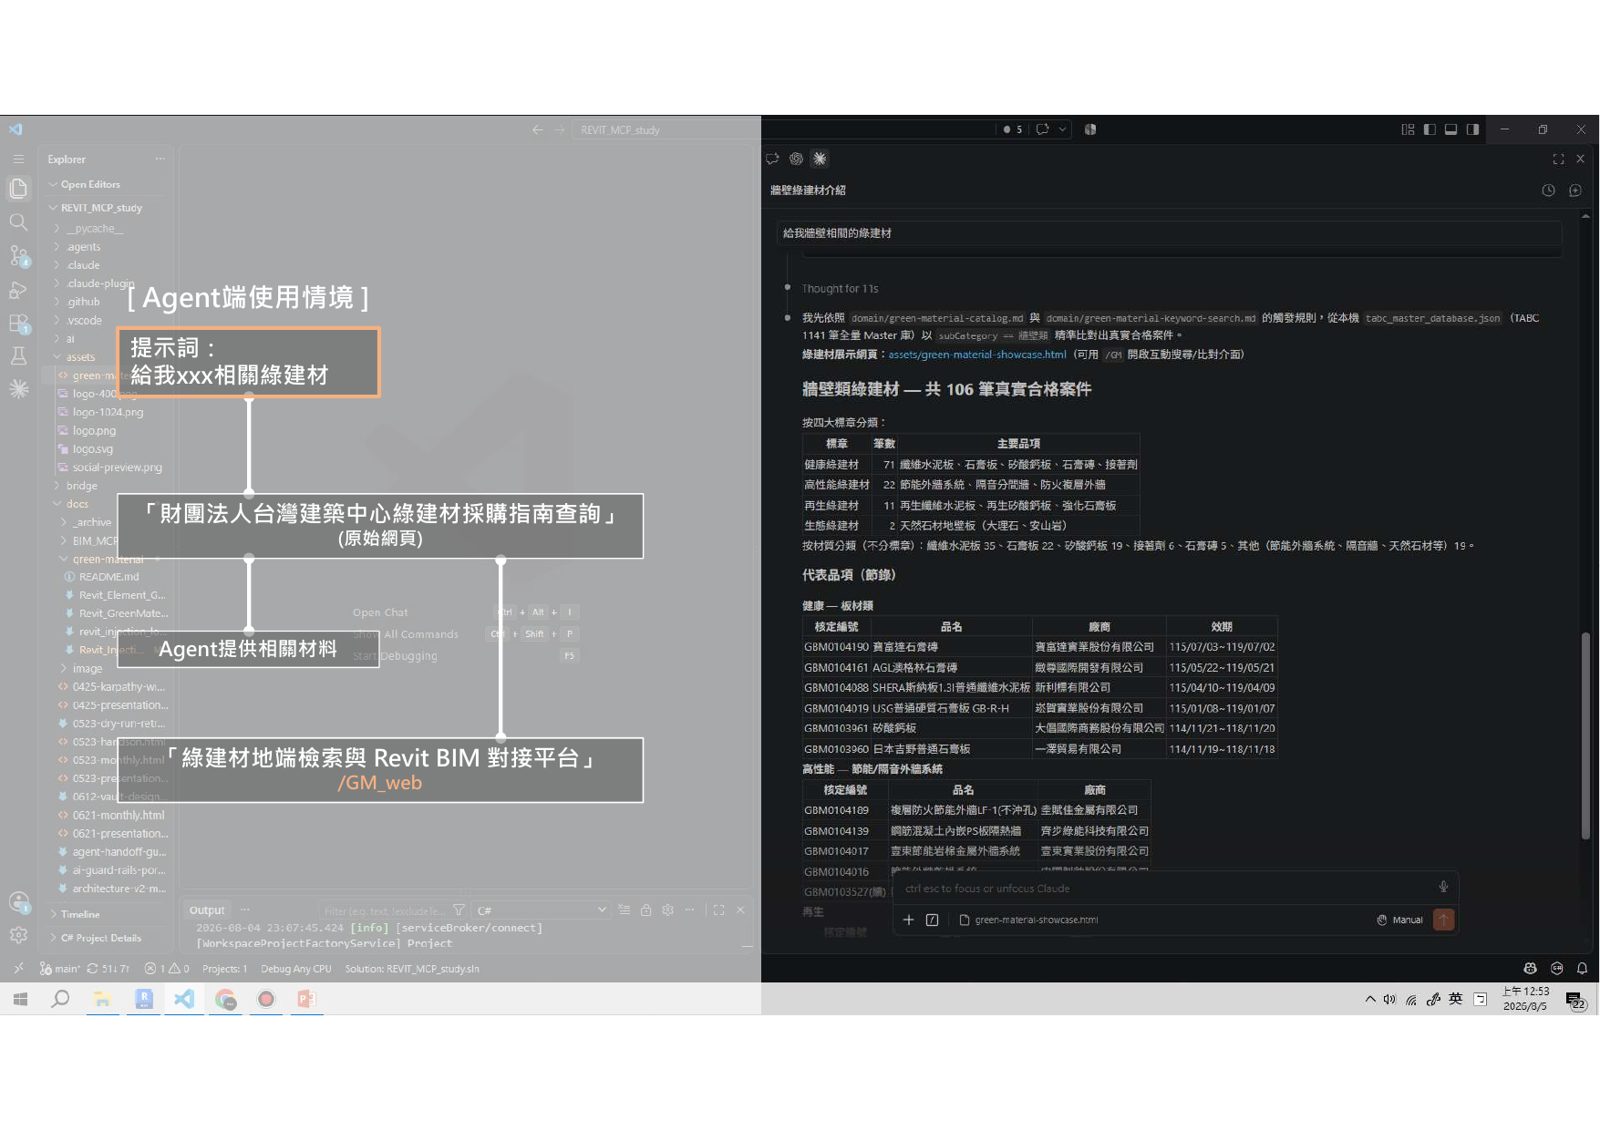Image resolution: width=1600 pixels, height=1131 pixels.
Task: Open past conversations history clock icon
Action: [x=1548, y=190]
